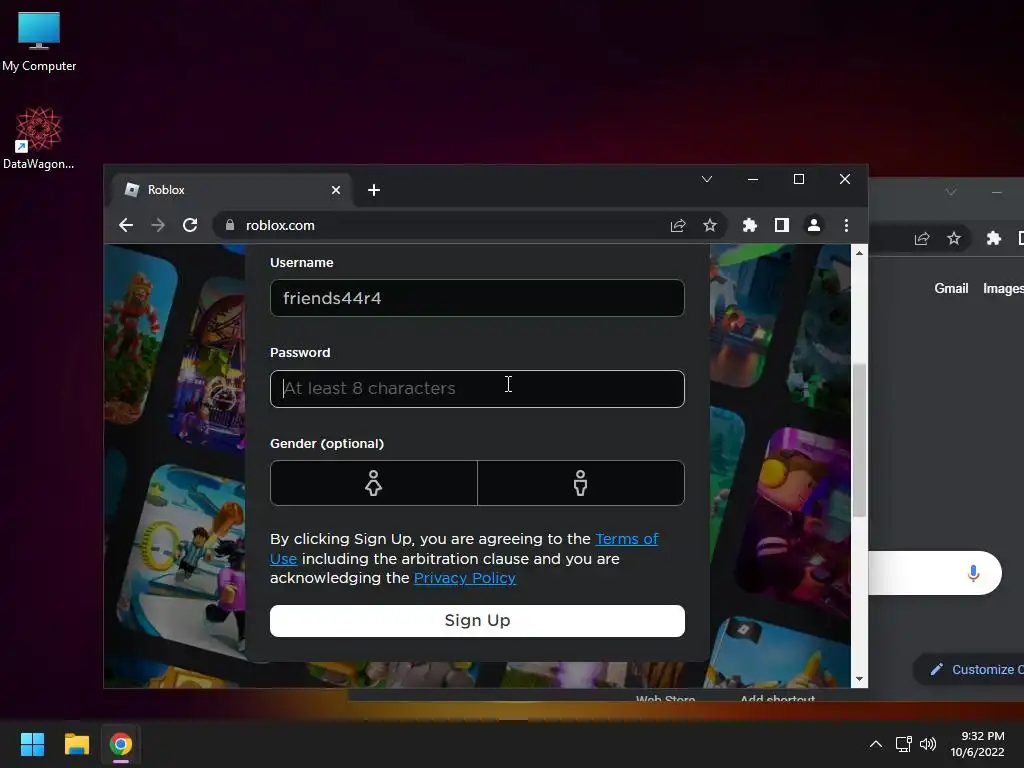
Task: Open the Windows Start menu
Action: click(x=32, y=744)
